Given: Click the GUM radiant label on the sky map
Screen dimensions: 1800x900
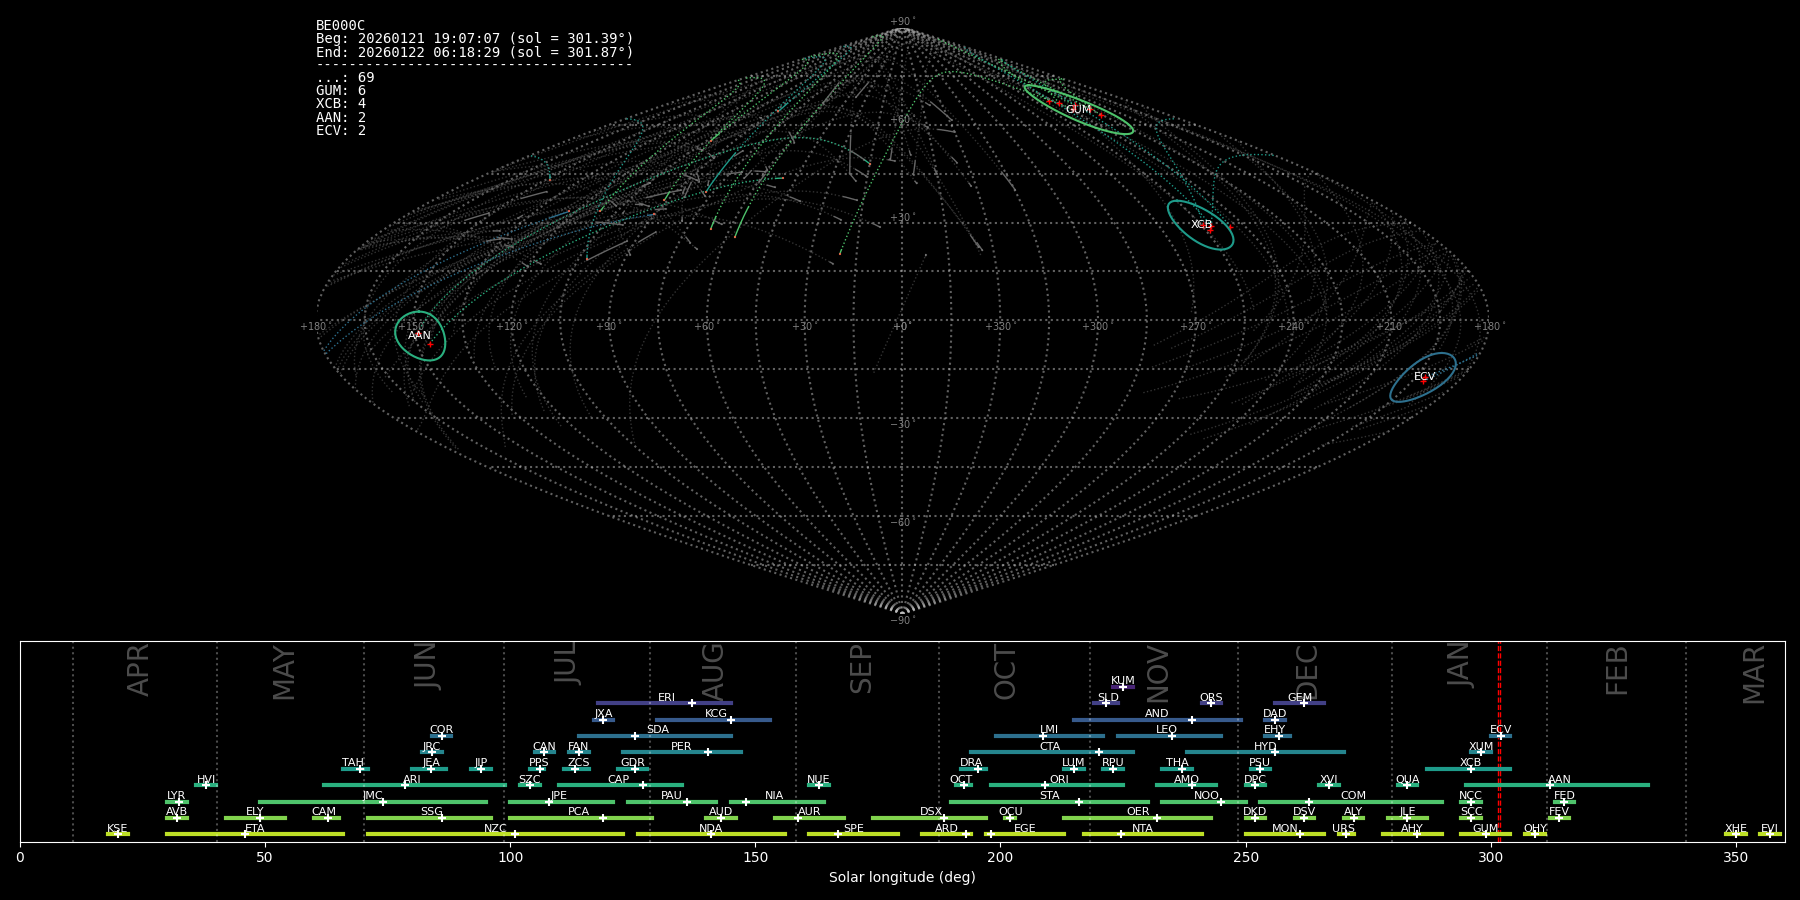Looking at the screenshot, I should click(1078, 110).
